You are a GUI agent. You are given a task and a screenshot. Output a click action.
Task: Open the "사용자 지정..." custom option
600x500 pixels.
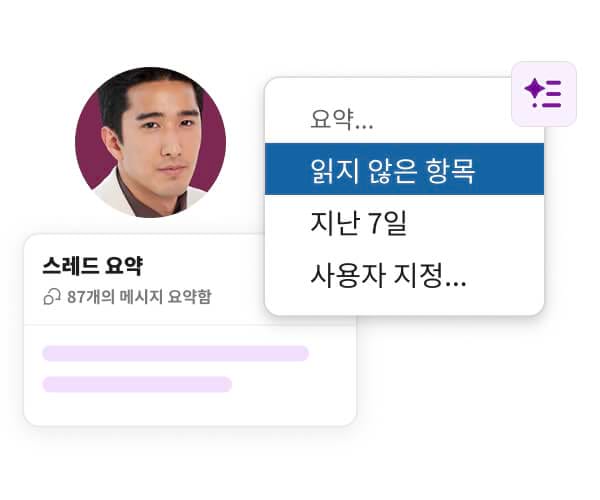389,272
